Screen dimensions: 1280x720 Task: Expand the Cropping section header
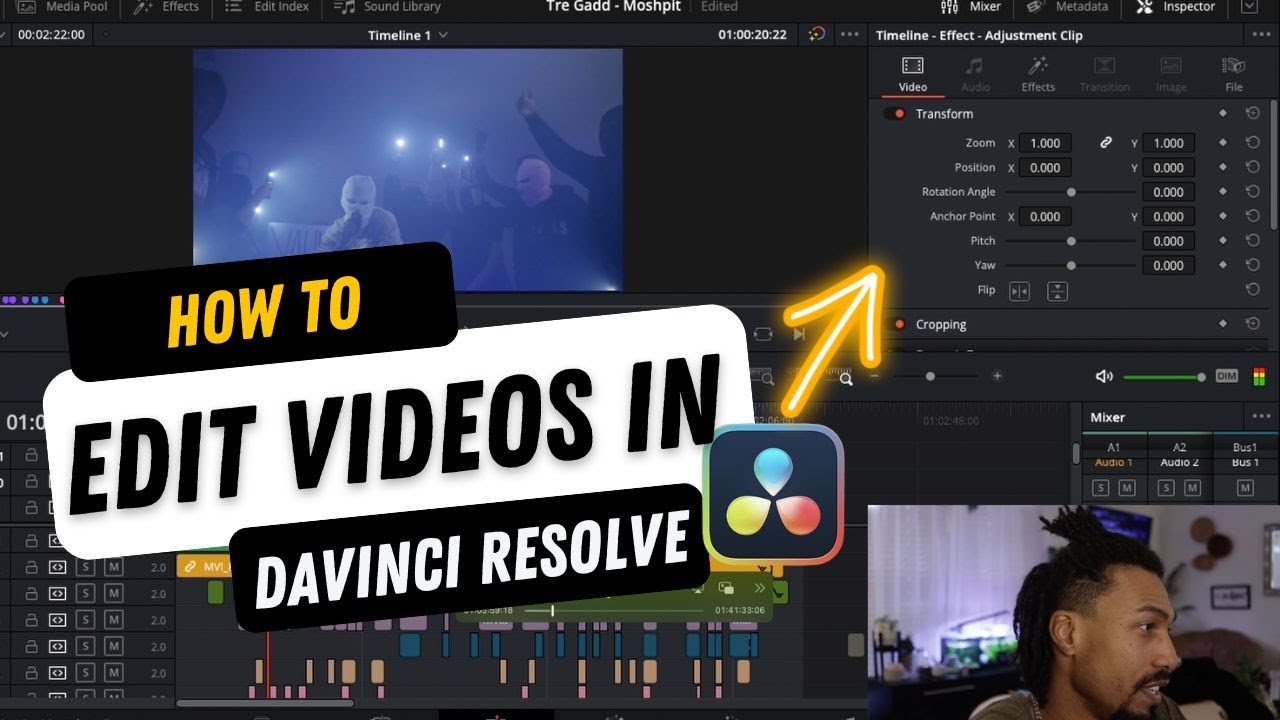[941, 324]
